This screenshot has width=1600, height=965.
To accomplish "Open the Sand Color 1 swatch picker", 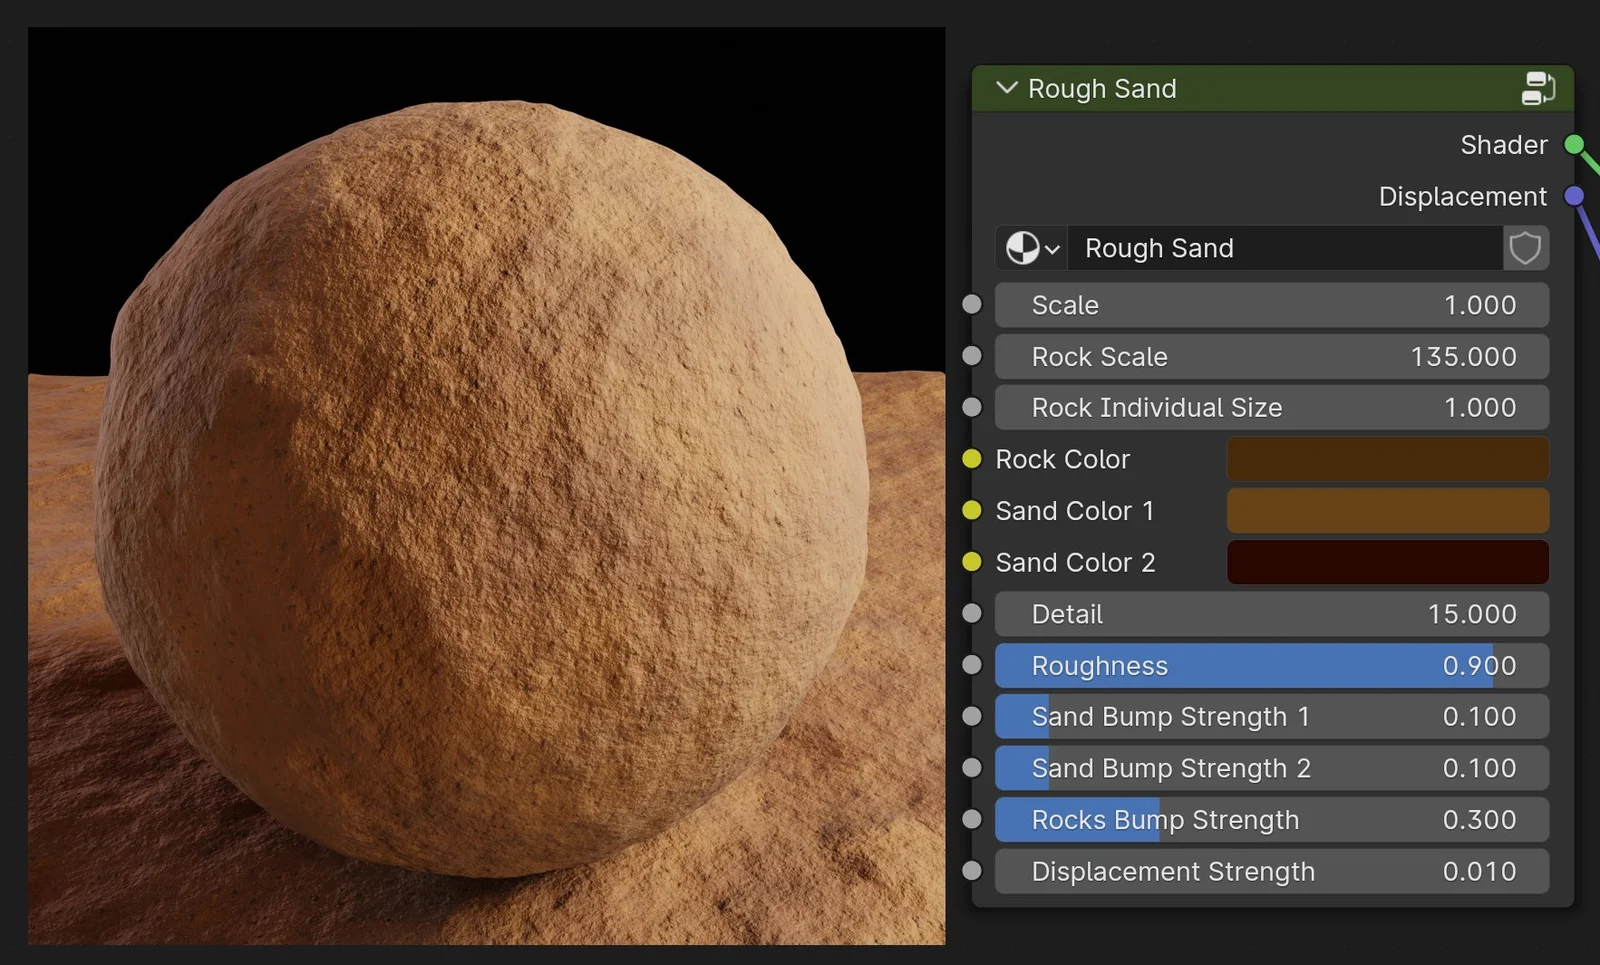I will 1387,510.
